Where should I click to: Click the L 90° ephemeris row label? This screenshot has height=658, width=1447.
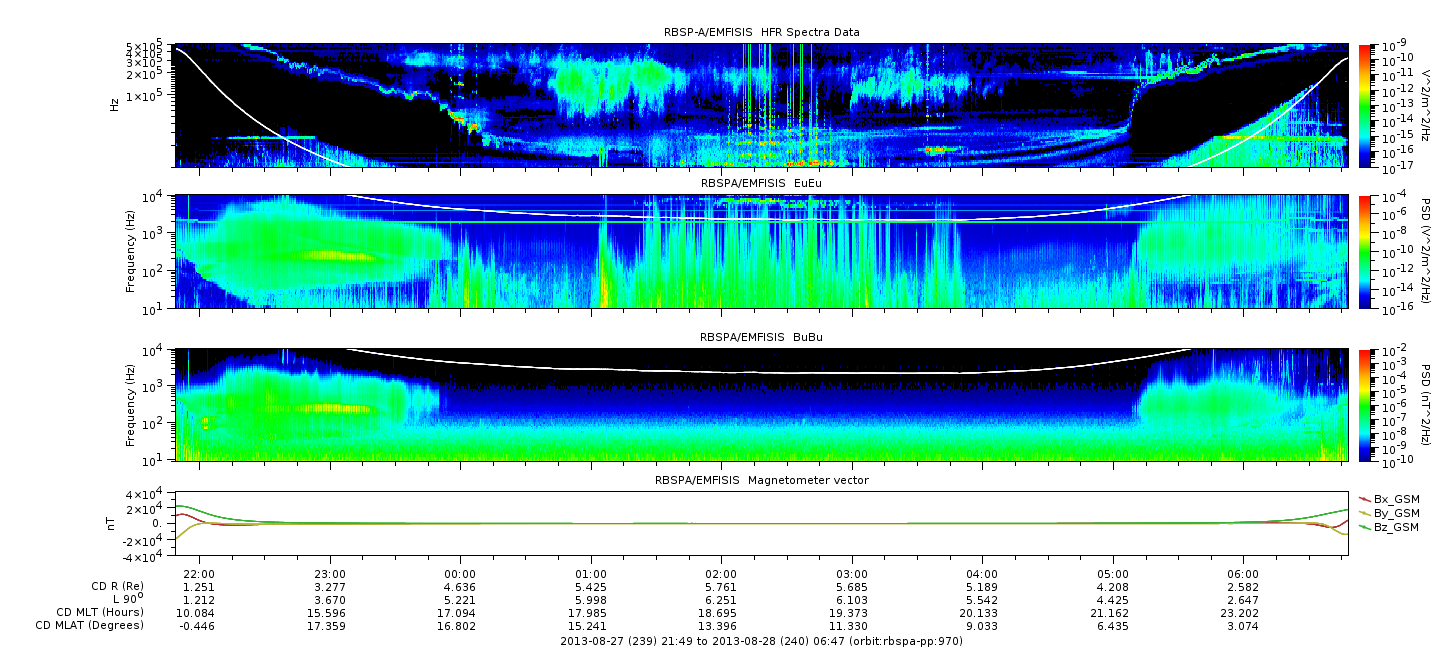click(x=119, y=599)
